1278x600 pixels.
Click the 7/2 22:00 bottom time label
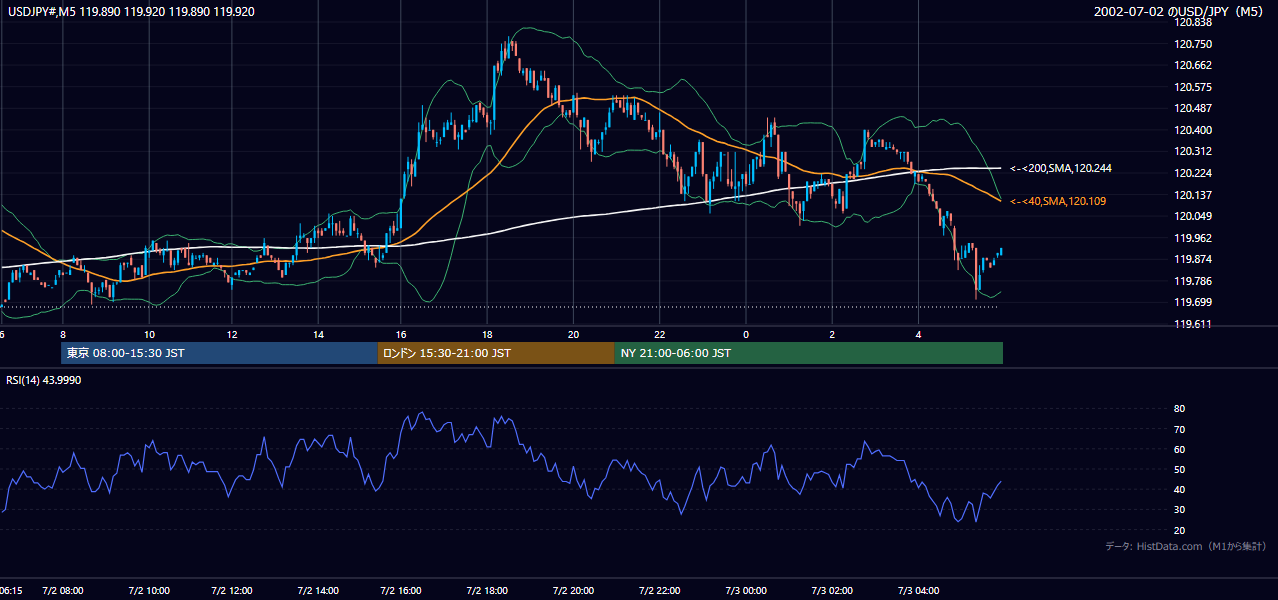tap(660, 591)
